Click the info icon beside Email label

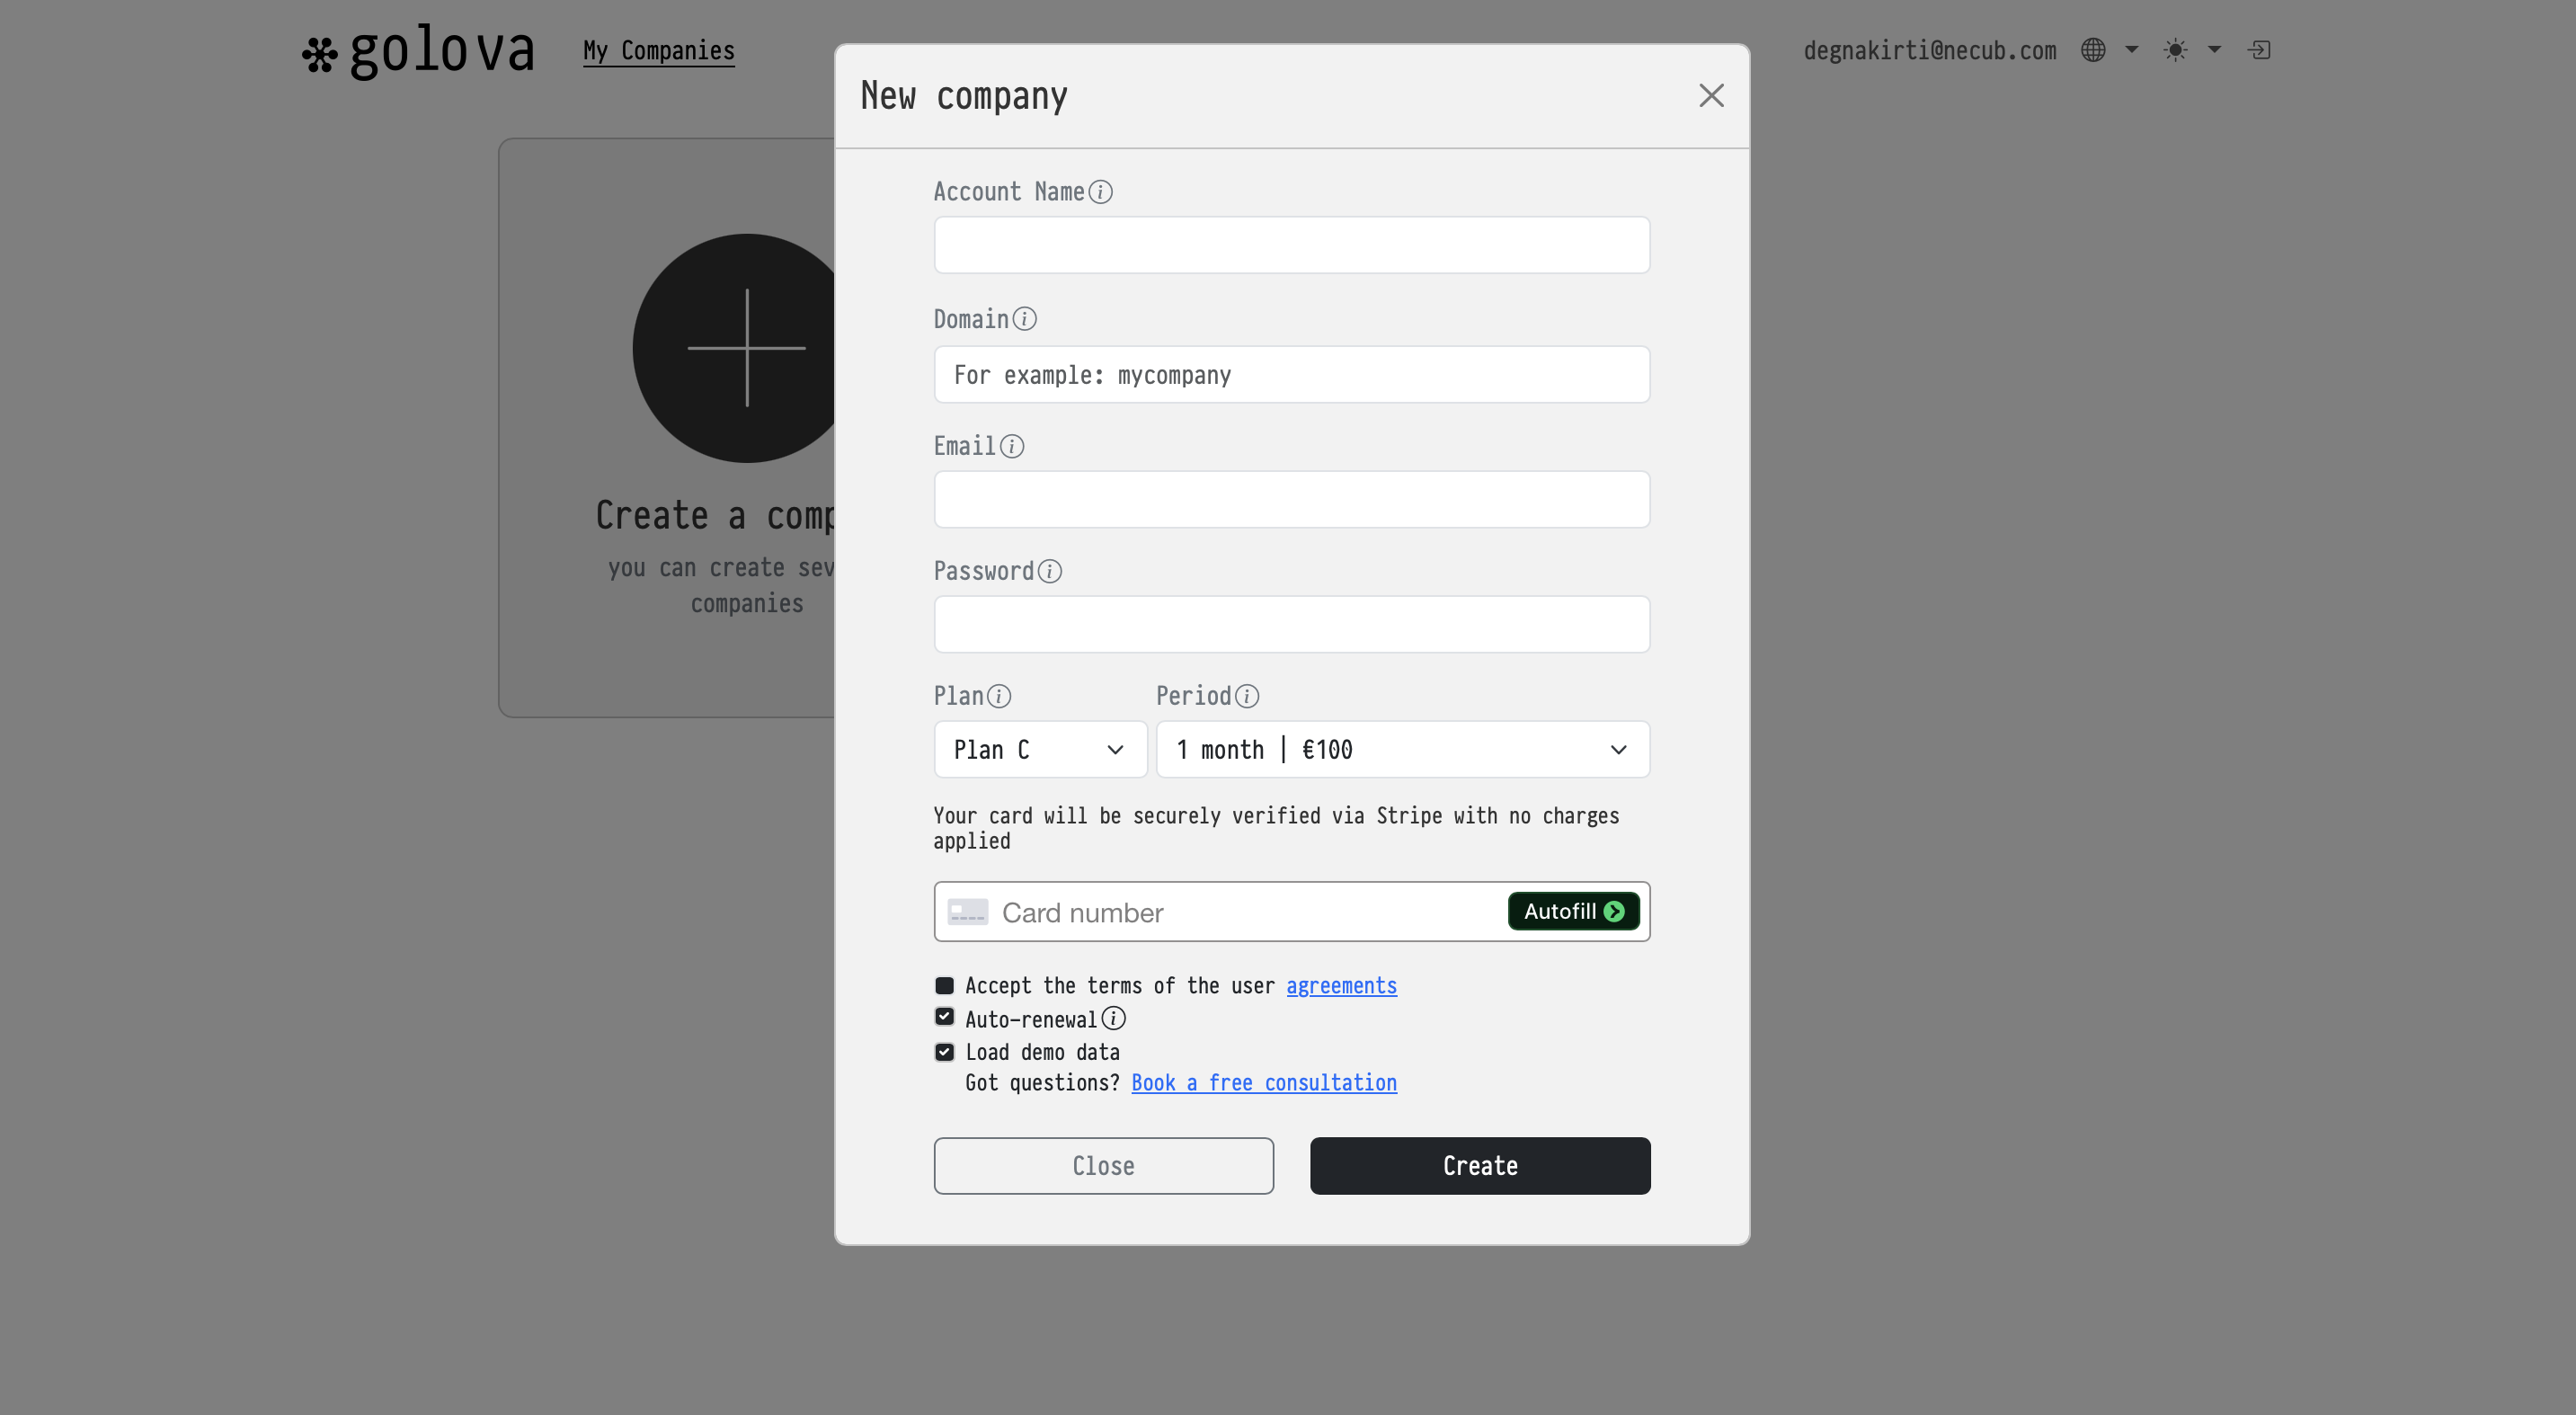point(1012,446)
